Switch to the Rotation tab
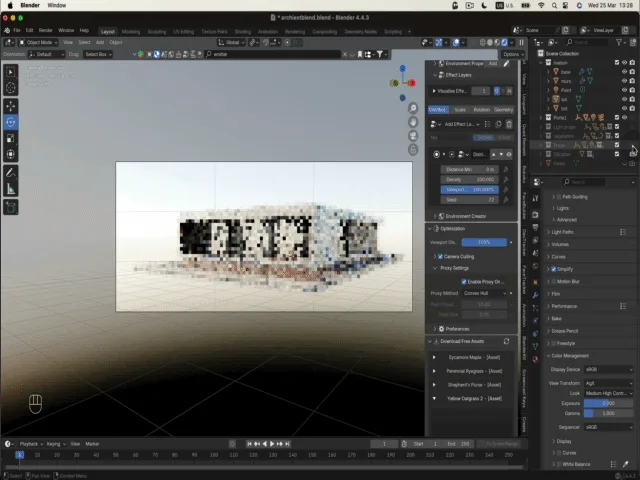 click(x=481, y=109)
